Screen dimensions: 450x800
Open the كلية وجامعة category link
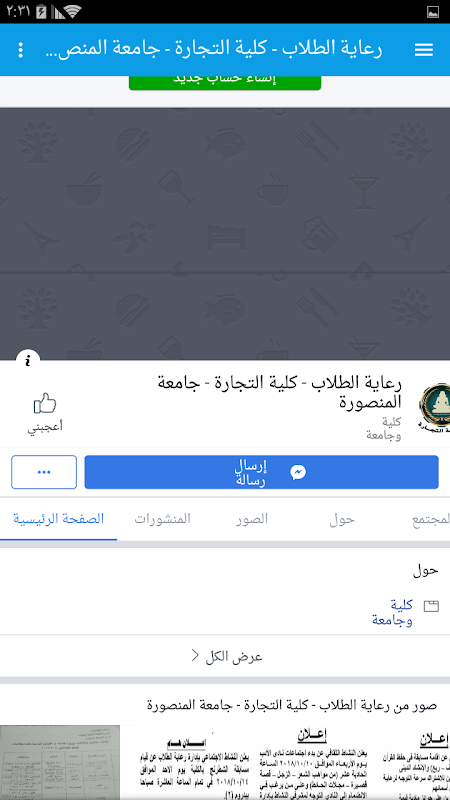(x=392, y=613)
